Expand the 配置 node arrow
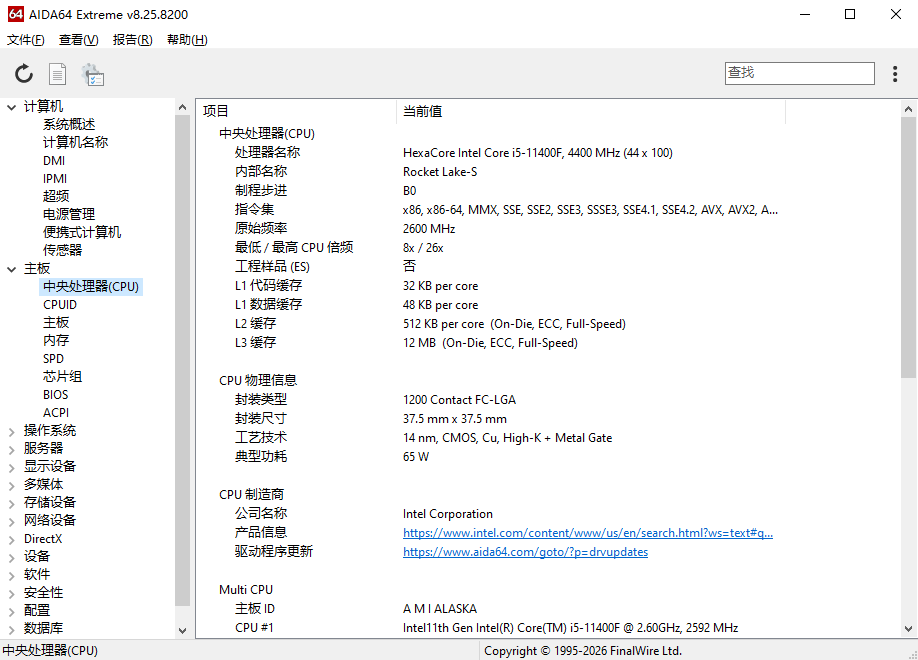 (x=11, y=612)
